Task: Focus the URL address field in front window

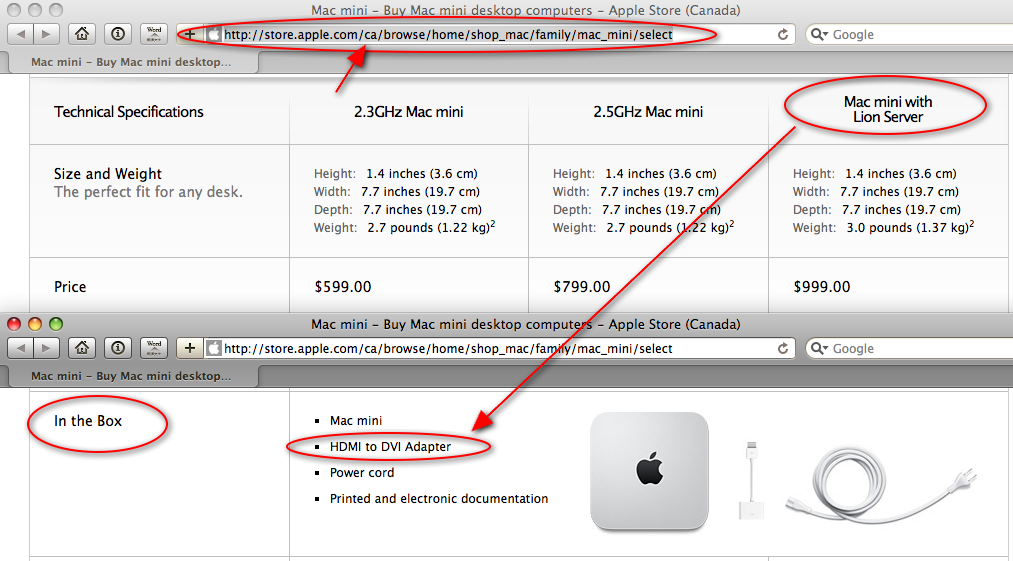Action: pyautogui.click(x=497, y=348)
